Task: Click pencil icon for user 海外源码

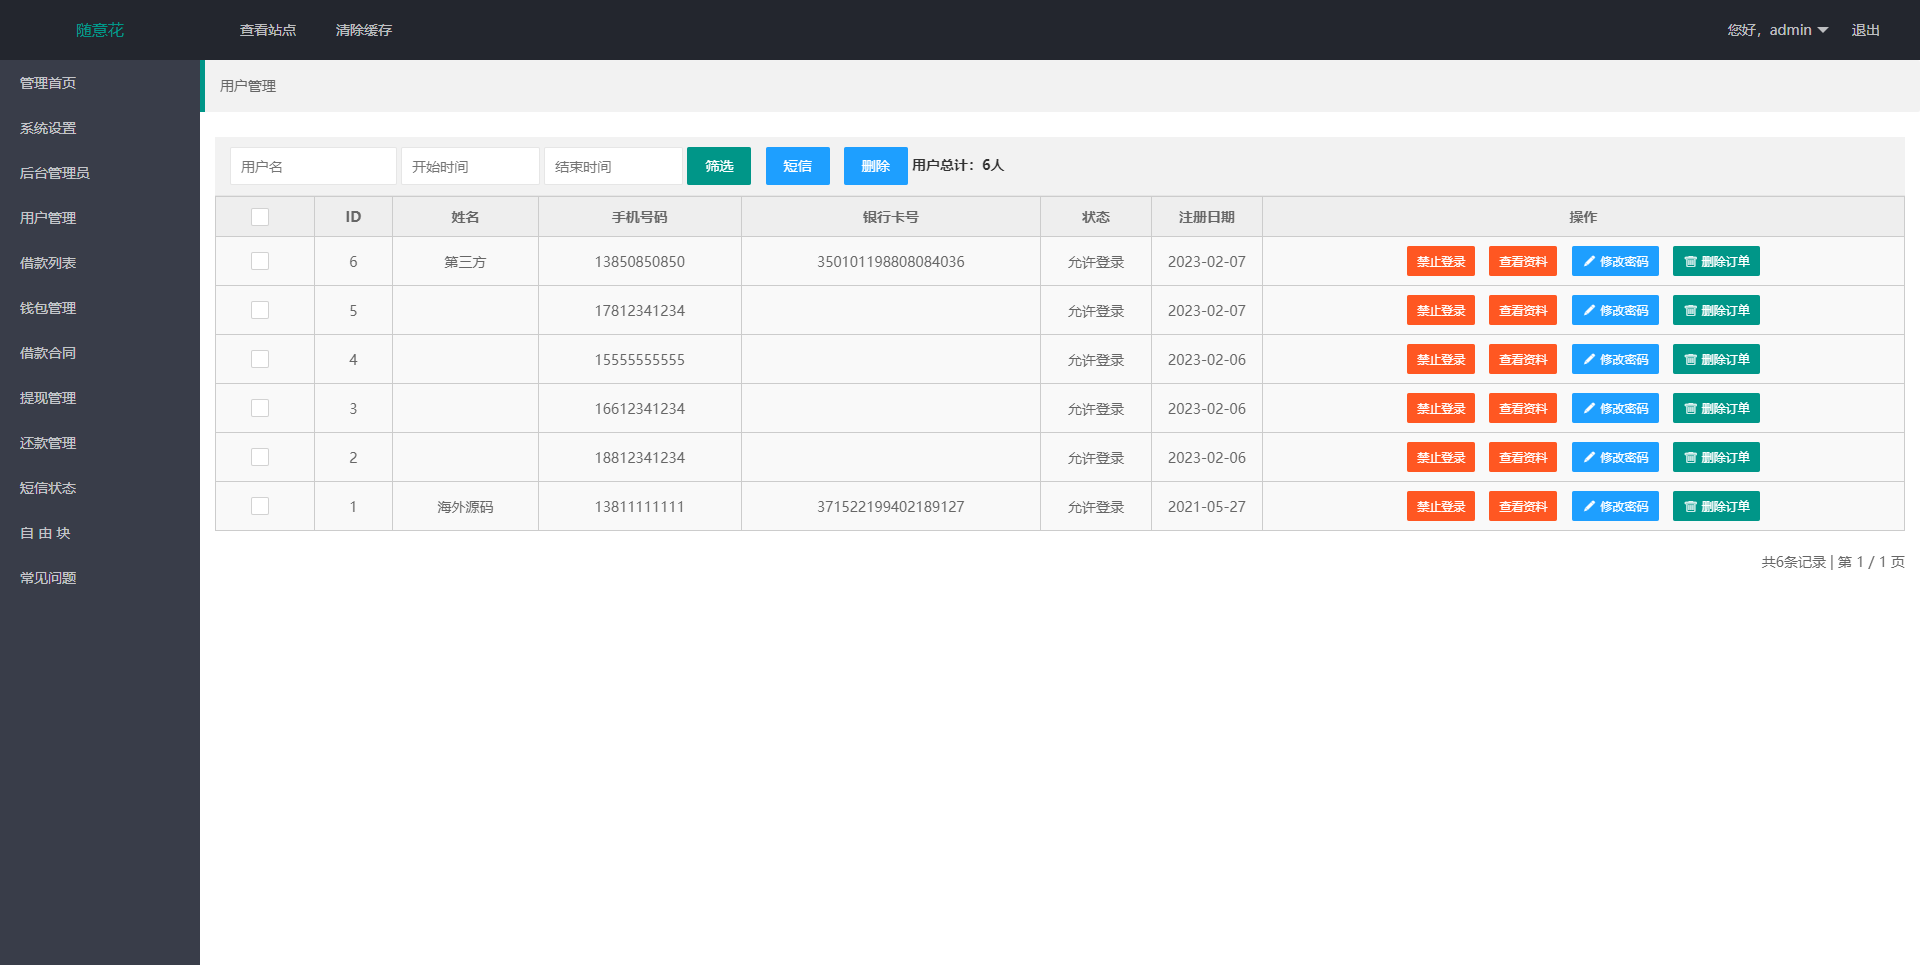Action: [1589, 507]
